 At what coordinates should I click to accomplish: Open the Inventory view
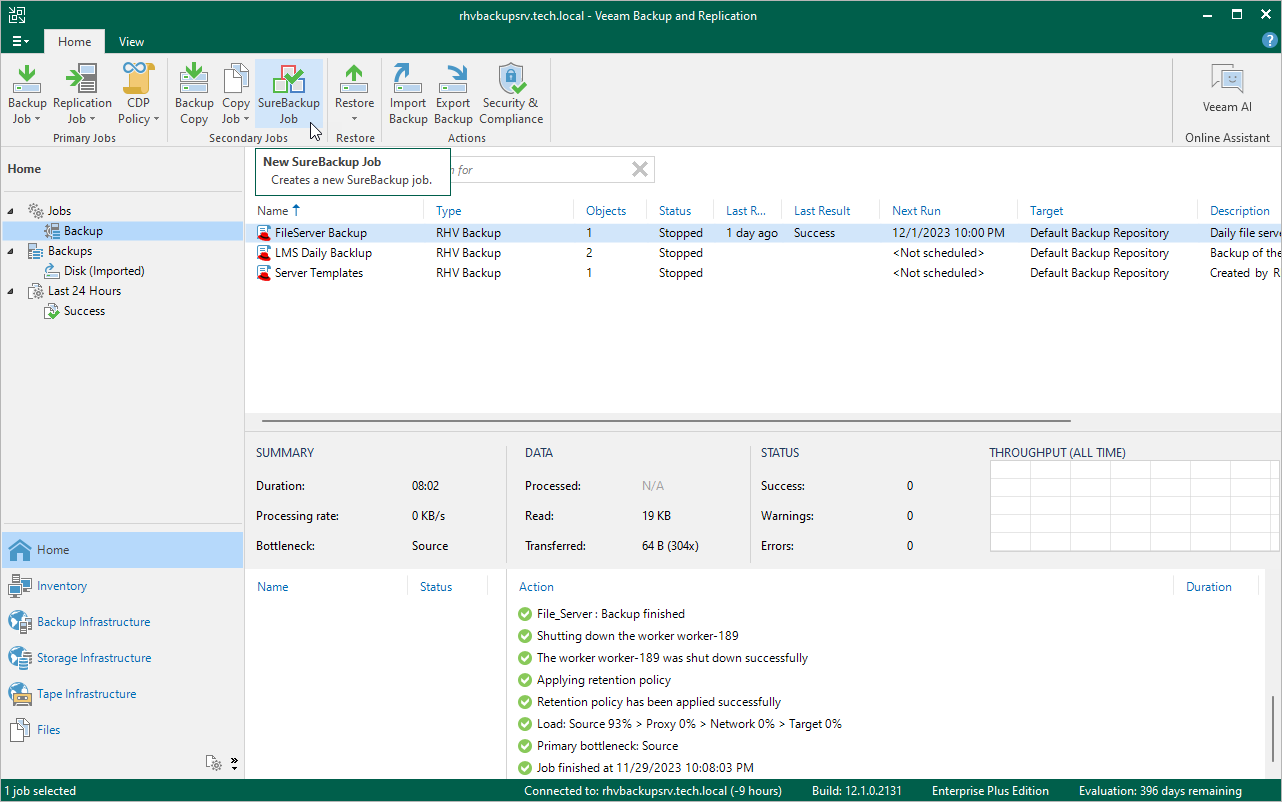122,586
